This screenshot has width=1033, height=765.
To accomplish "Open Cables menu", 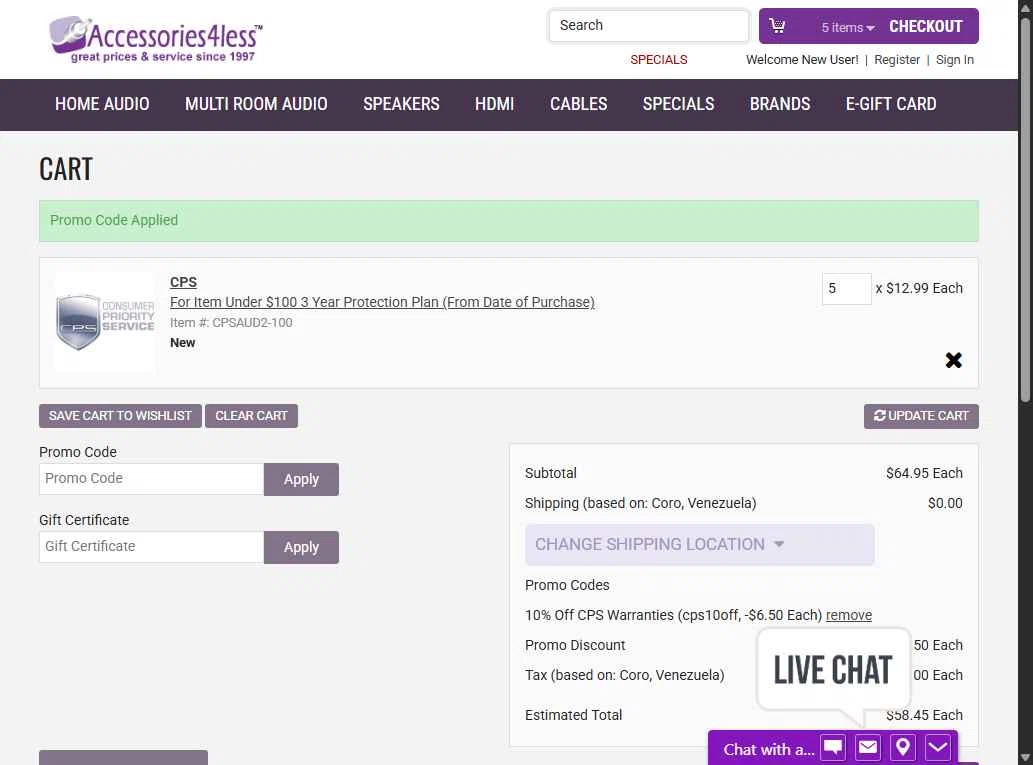I will tap(578, 104).
